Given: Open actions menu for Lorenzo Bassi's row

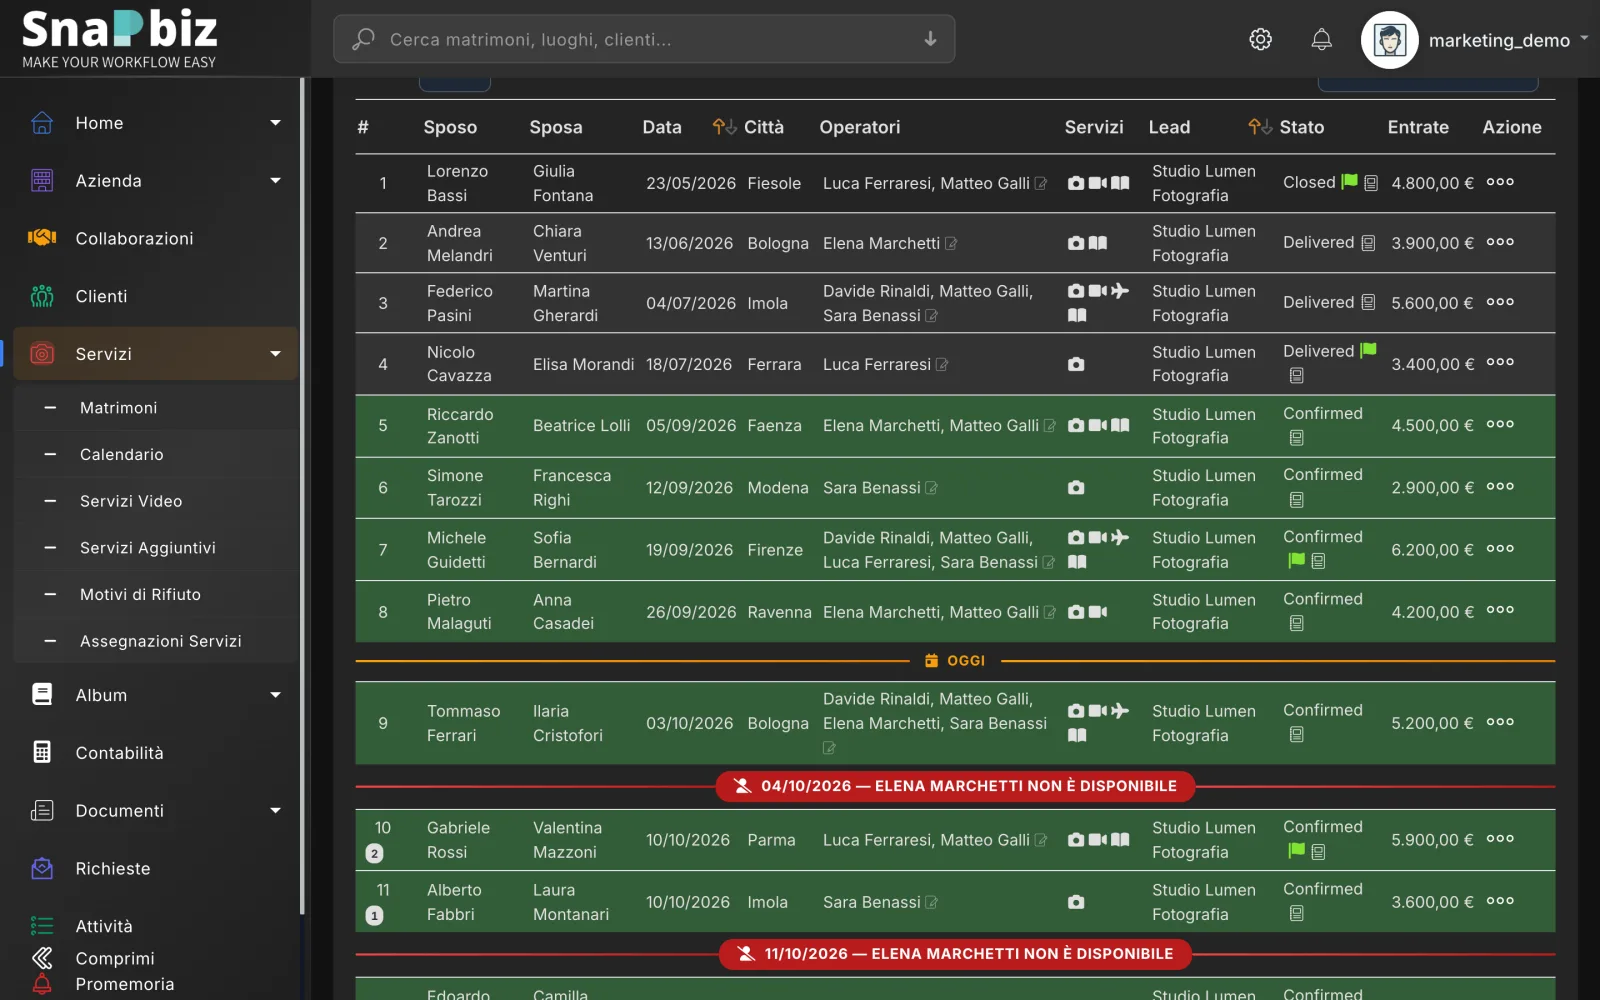Looking at the screenshot, I should click(1500, 182).
